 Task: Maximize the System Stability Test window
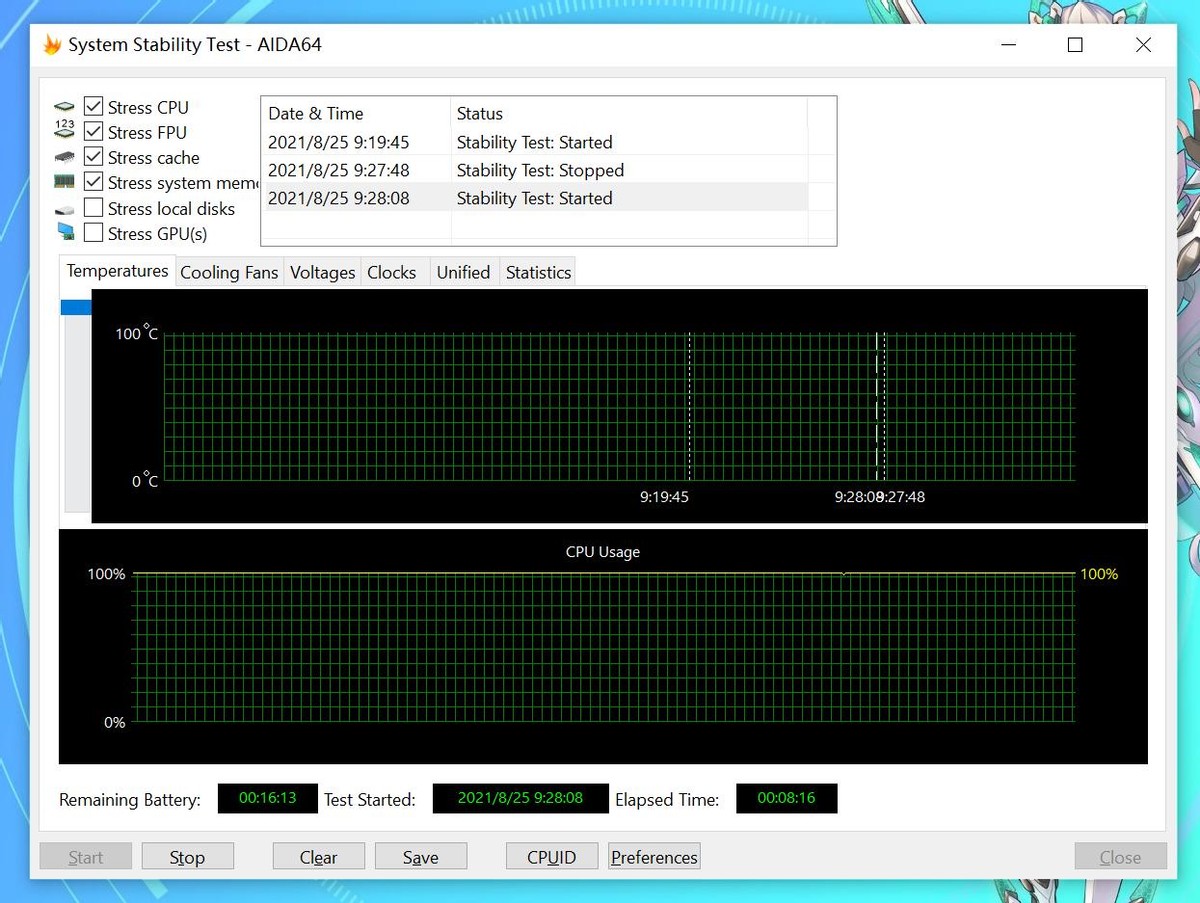tap(1075, 45)
